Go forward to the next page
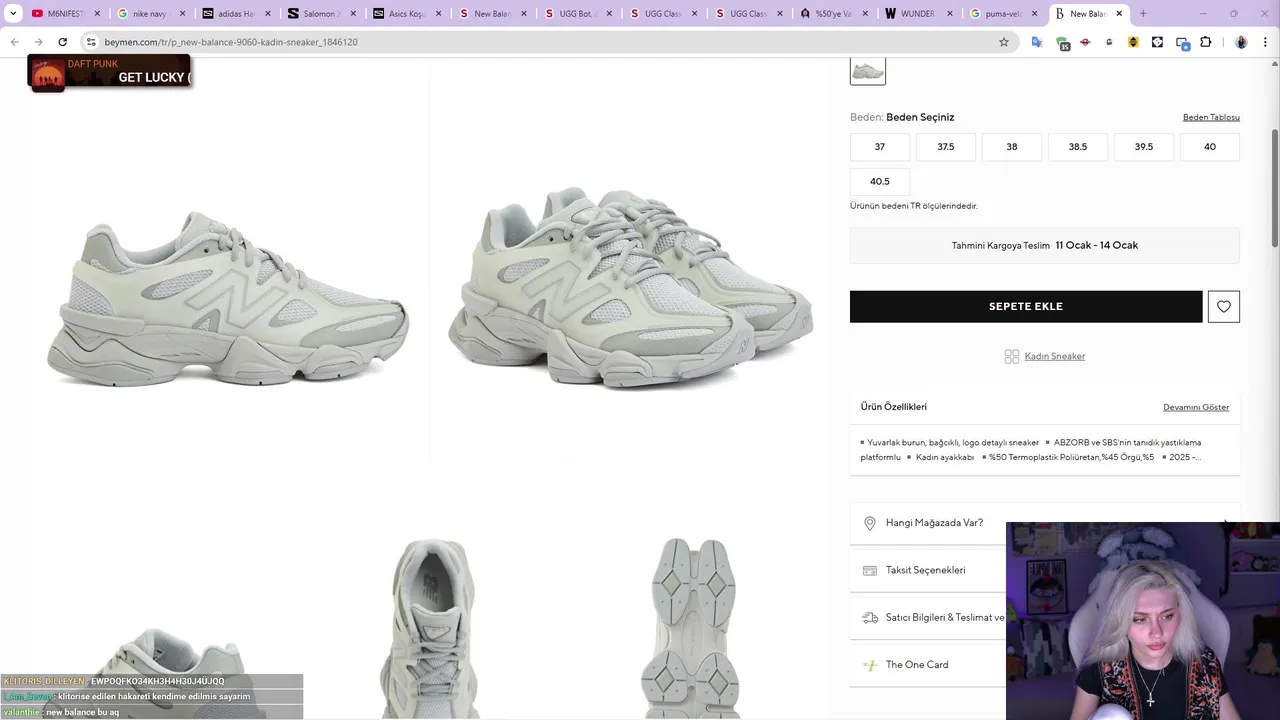Screen dimensions: 1280x720 [38, 42]
